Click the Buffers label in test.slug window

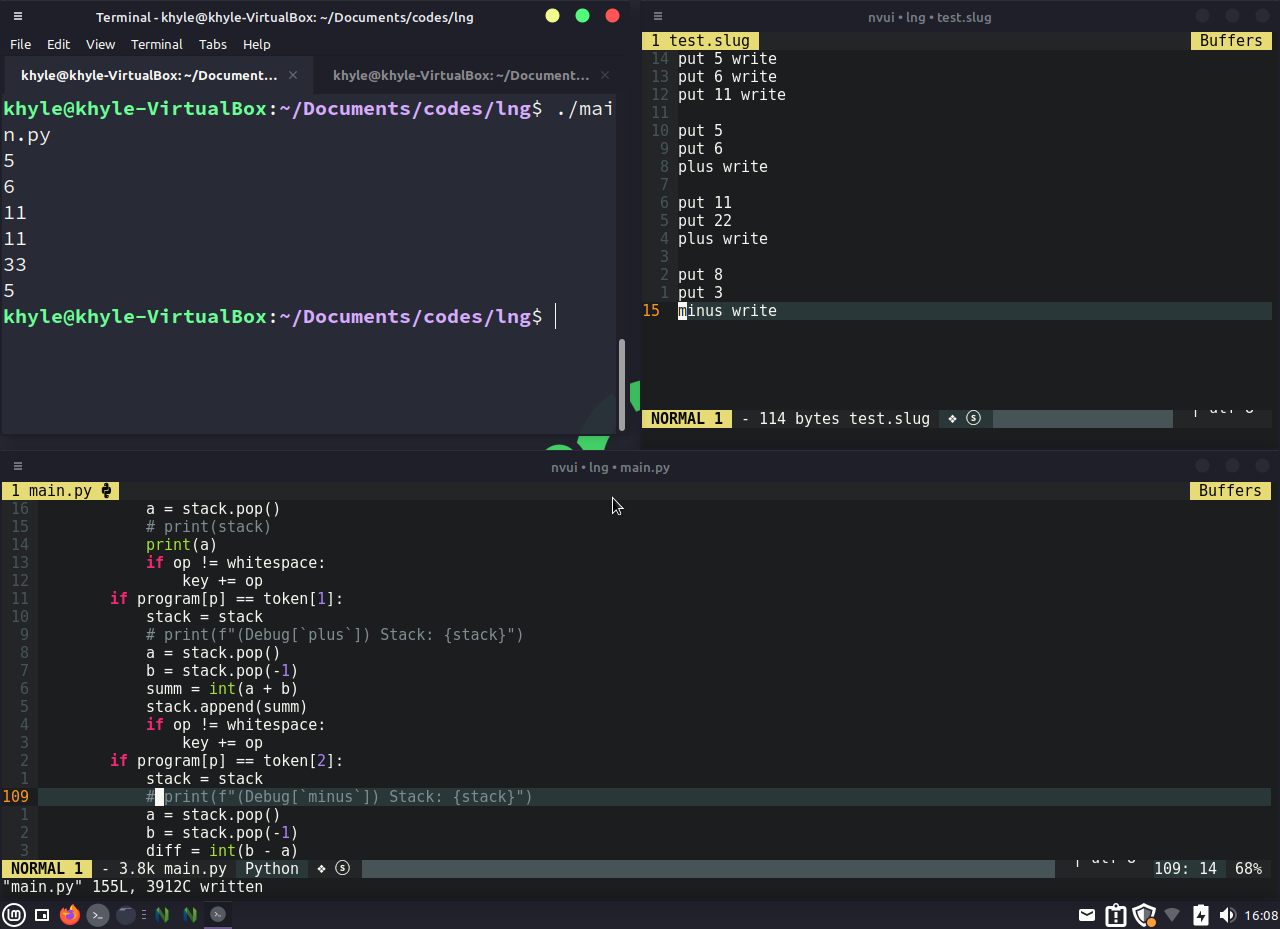click(x=1231, y=41)
